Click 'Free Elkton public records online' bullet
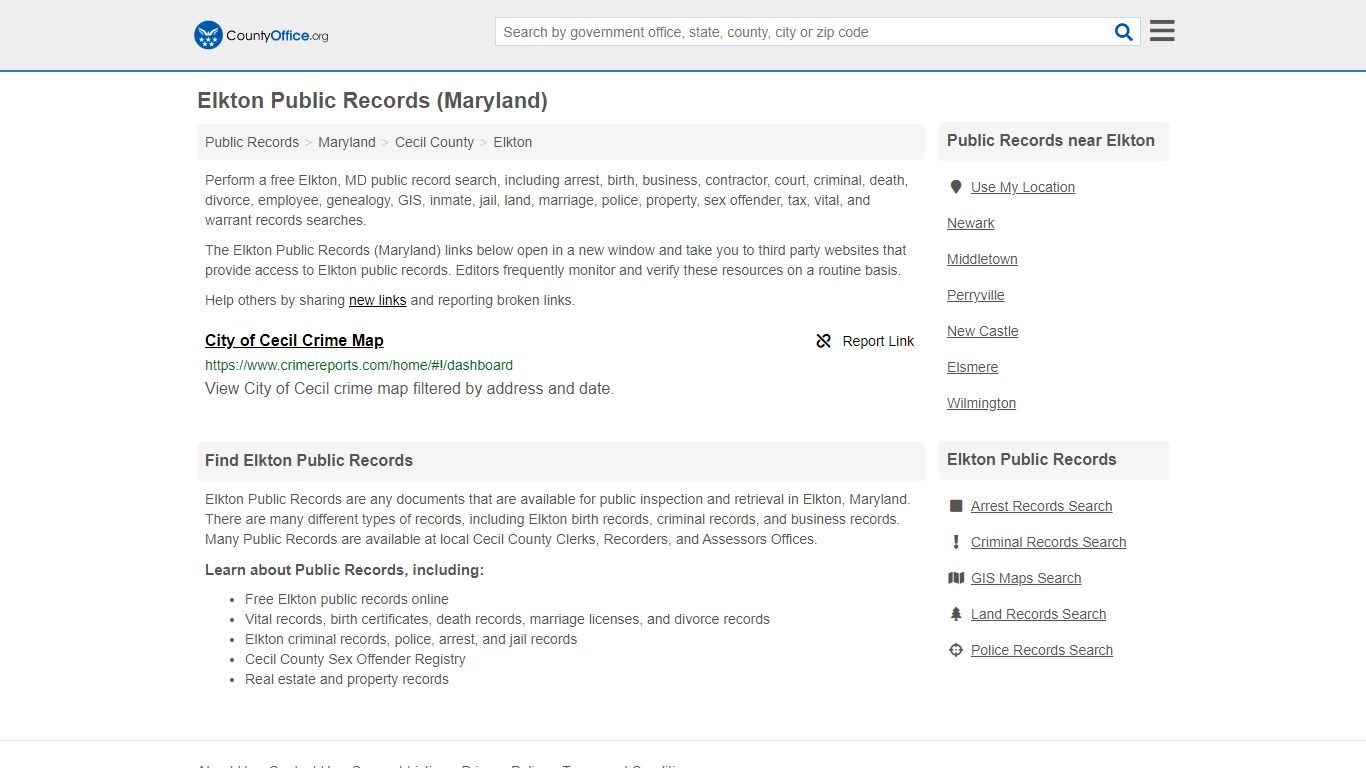1366x768 pixels. [347, 599]
